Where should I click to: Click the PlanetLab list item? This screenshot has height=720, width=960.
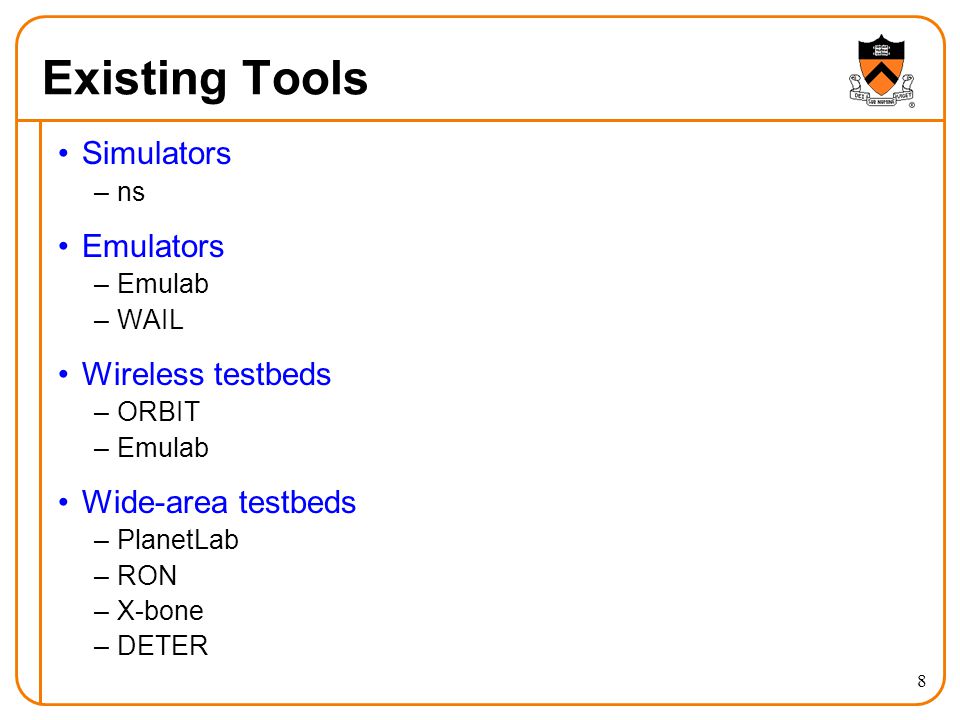(x=178, y=540)
